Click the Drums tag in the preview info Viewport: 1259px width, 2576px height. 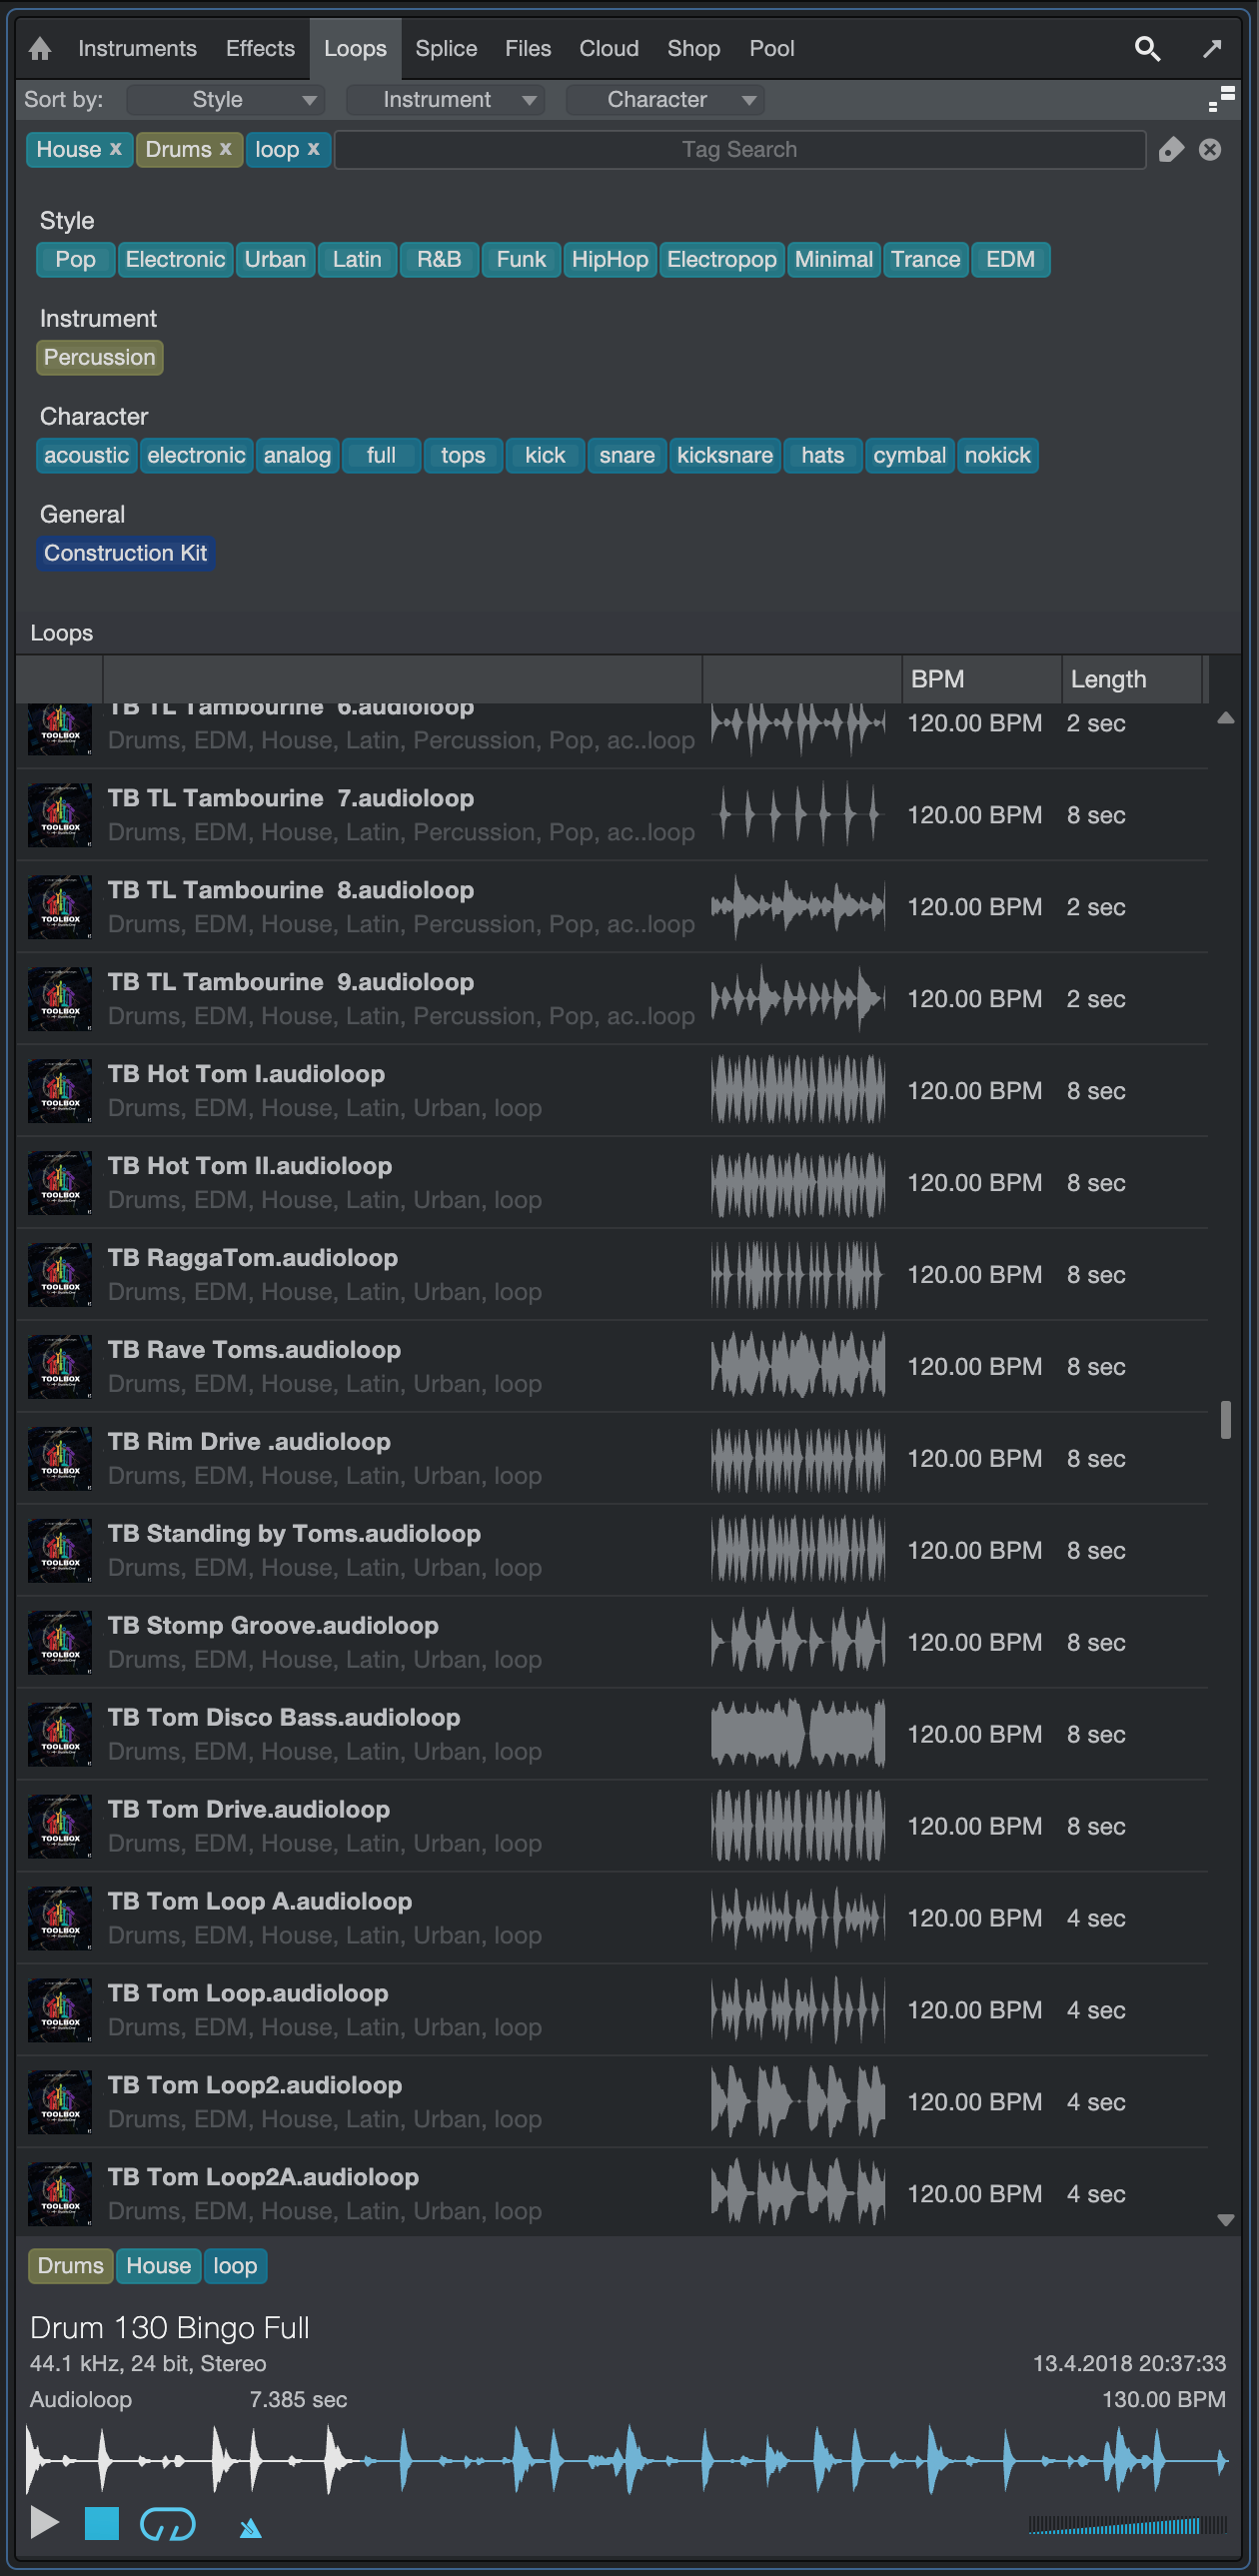pyautogui.click(x=71, y=2265)
